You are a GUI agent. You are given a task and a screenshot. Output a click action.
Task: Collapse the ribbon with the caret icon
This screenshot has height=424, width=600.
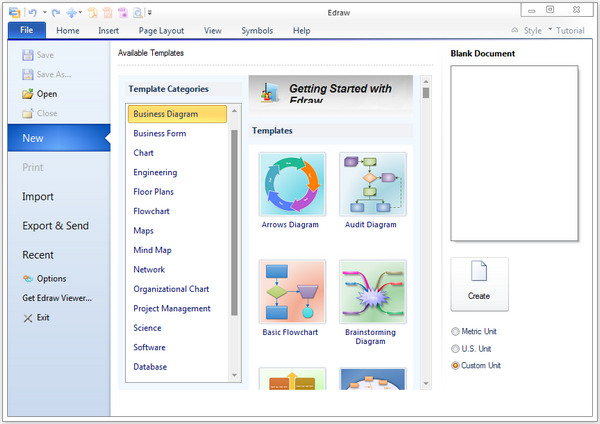pos(515,30)
